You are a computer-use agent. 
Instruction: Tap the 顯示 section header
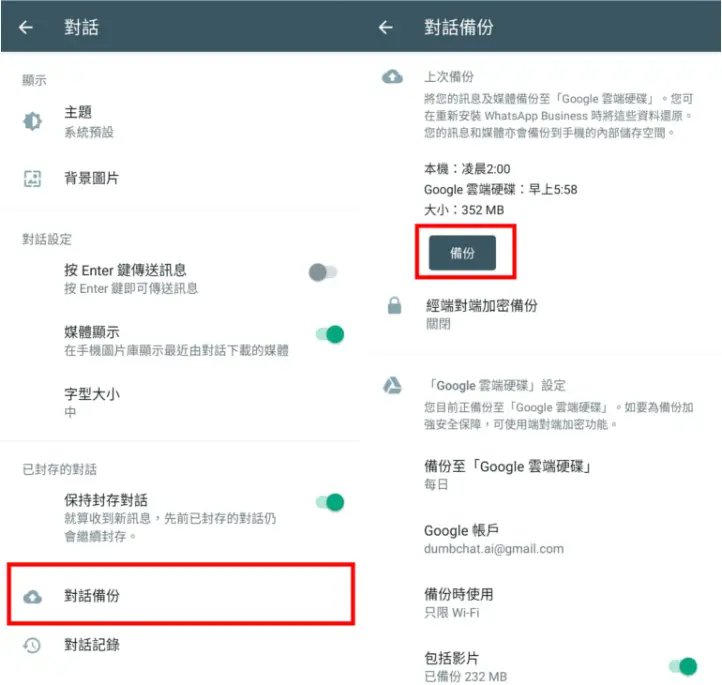pos(34,80)
